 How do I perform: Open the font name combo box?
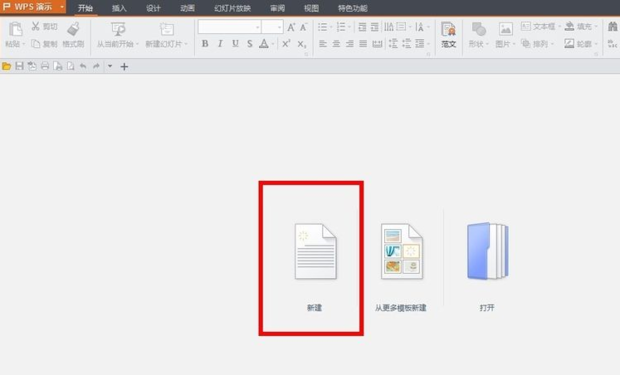point(229,27)
